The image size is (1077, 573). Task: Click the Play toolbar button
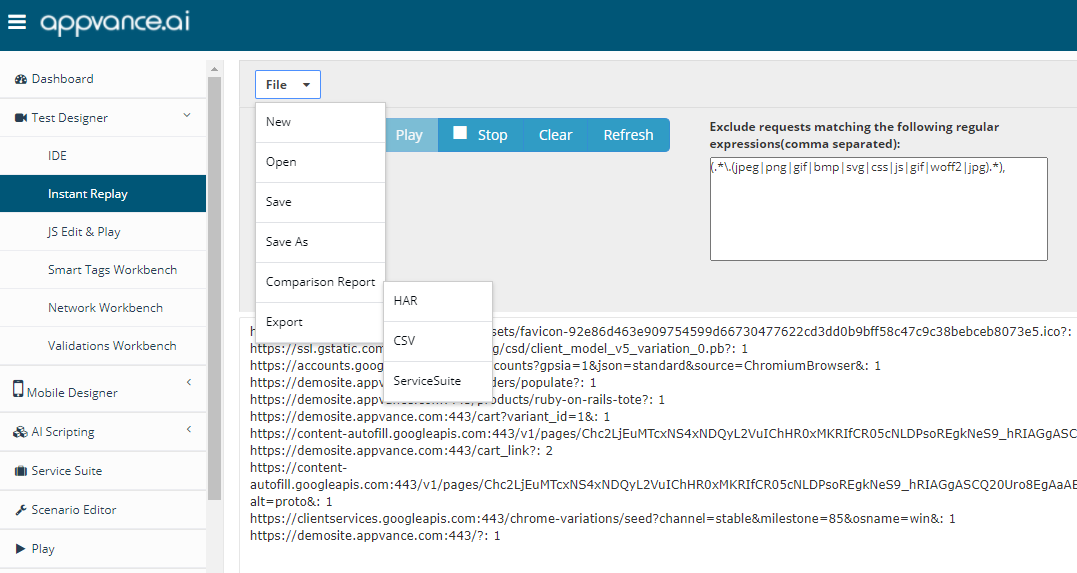[x=409, y=135]
